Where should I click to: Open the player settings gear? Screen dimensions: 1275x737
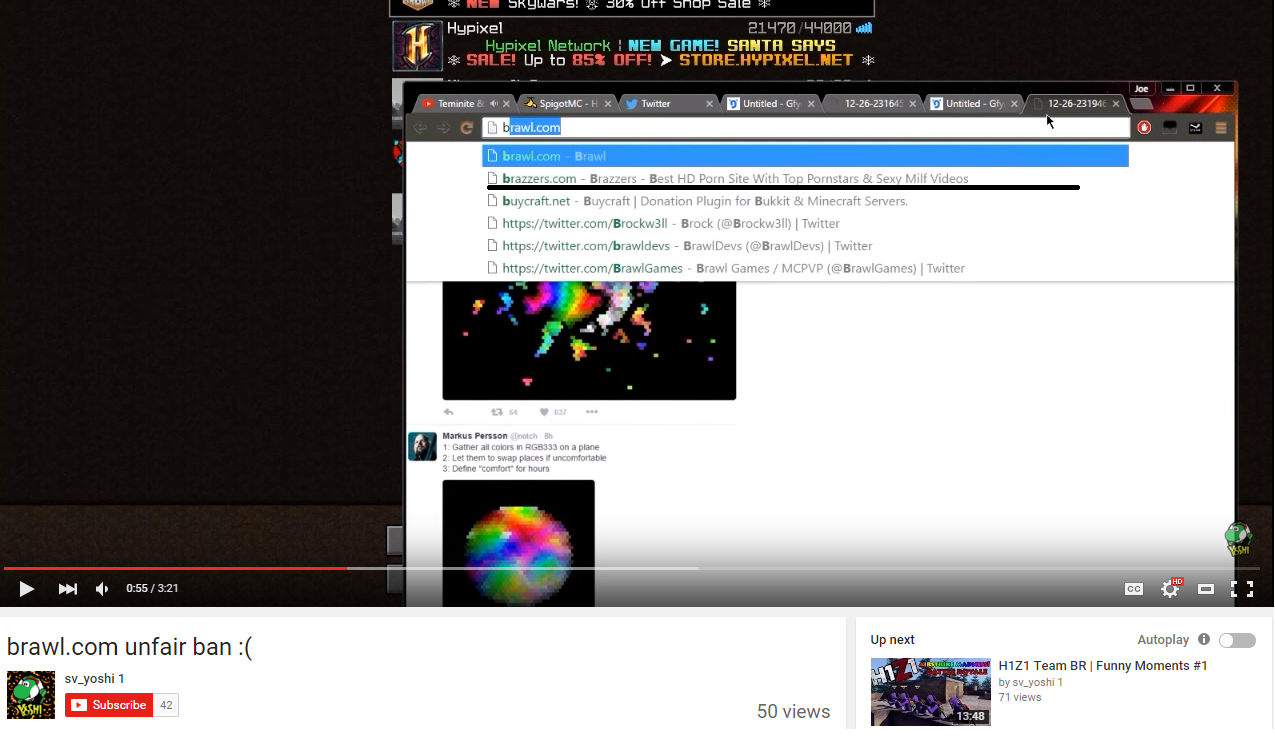(1170, 588)
